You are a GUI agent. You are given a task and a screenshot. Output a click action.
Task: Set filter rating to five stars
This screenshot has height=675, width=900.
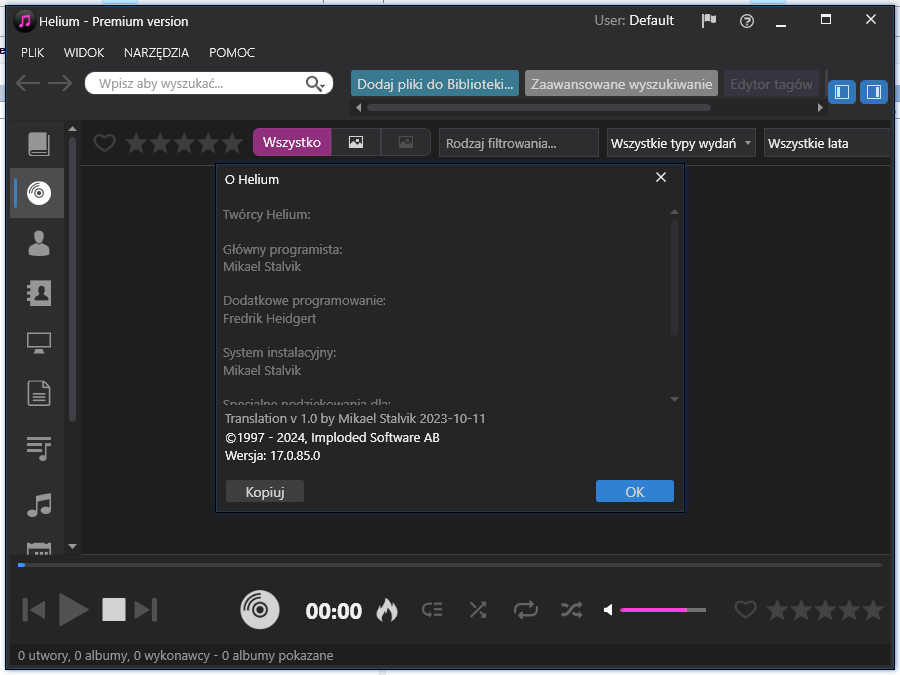coord(232,143)
